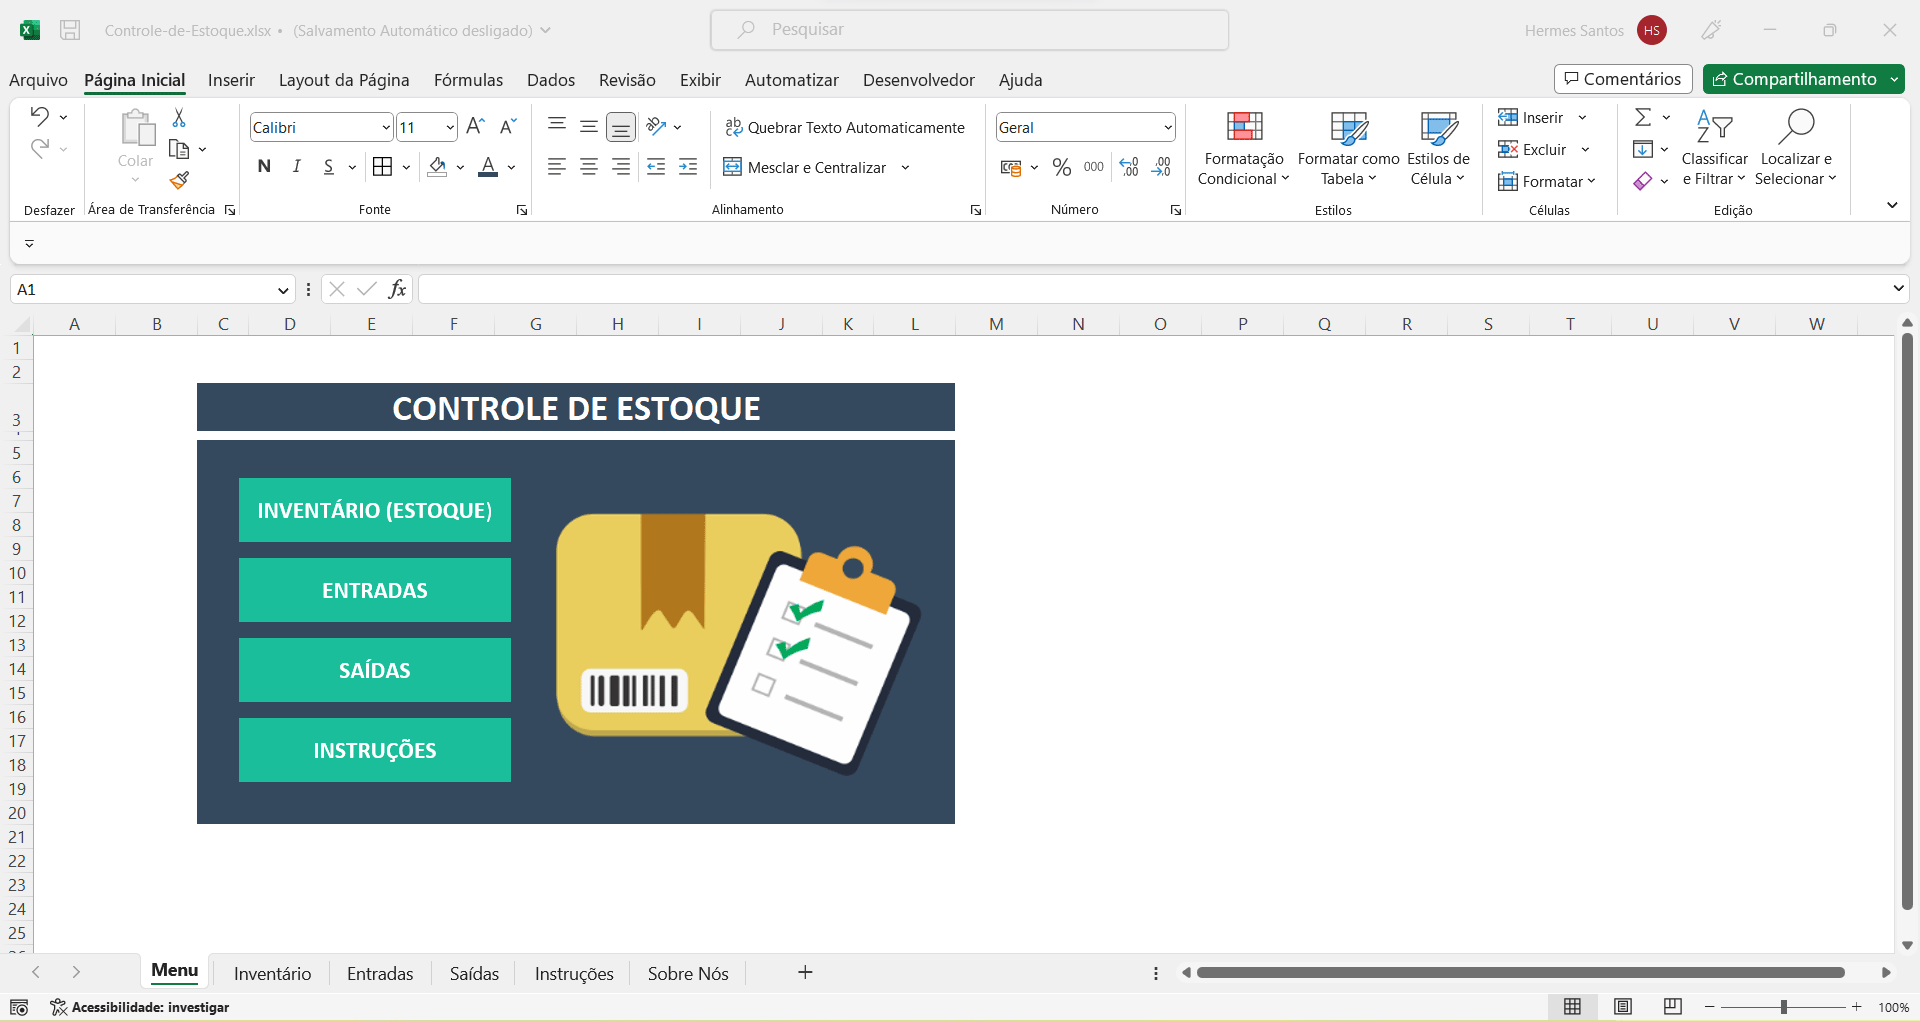The width and height of the screenshot is (1920, 1021).
Task: Open Estilos de Célula gallery
Action: click(1438, 149)
